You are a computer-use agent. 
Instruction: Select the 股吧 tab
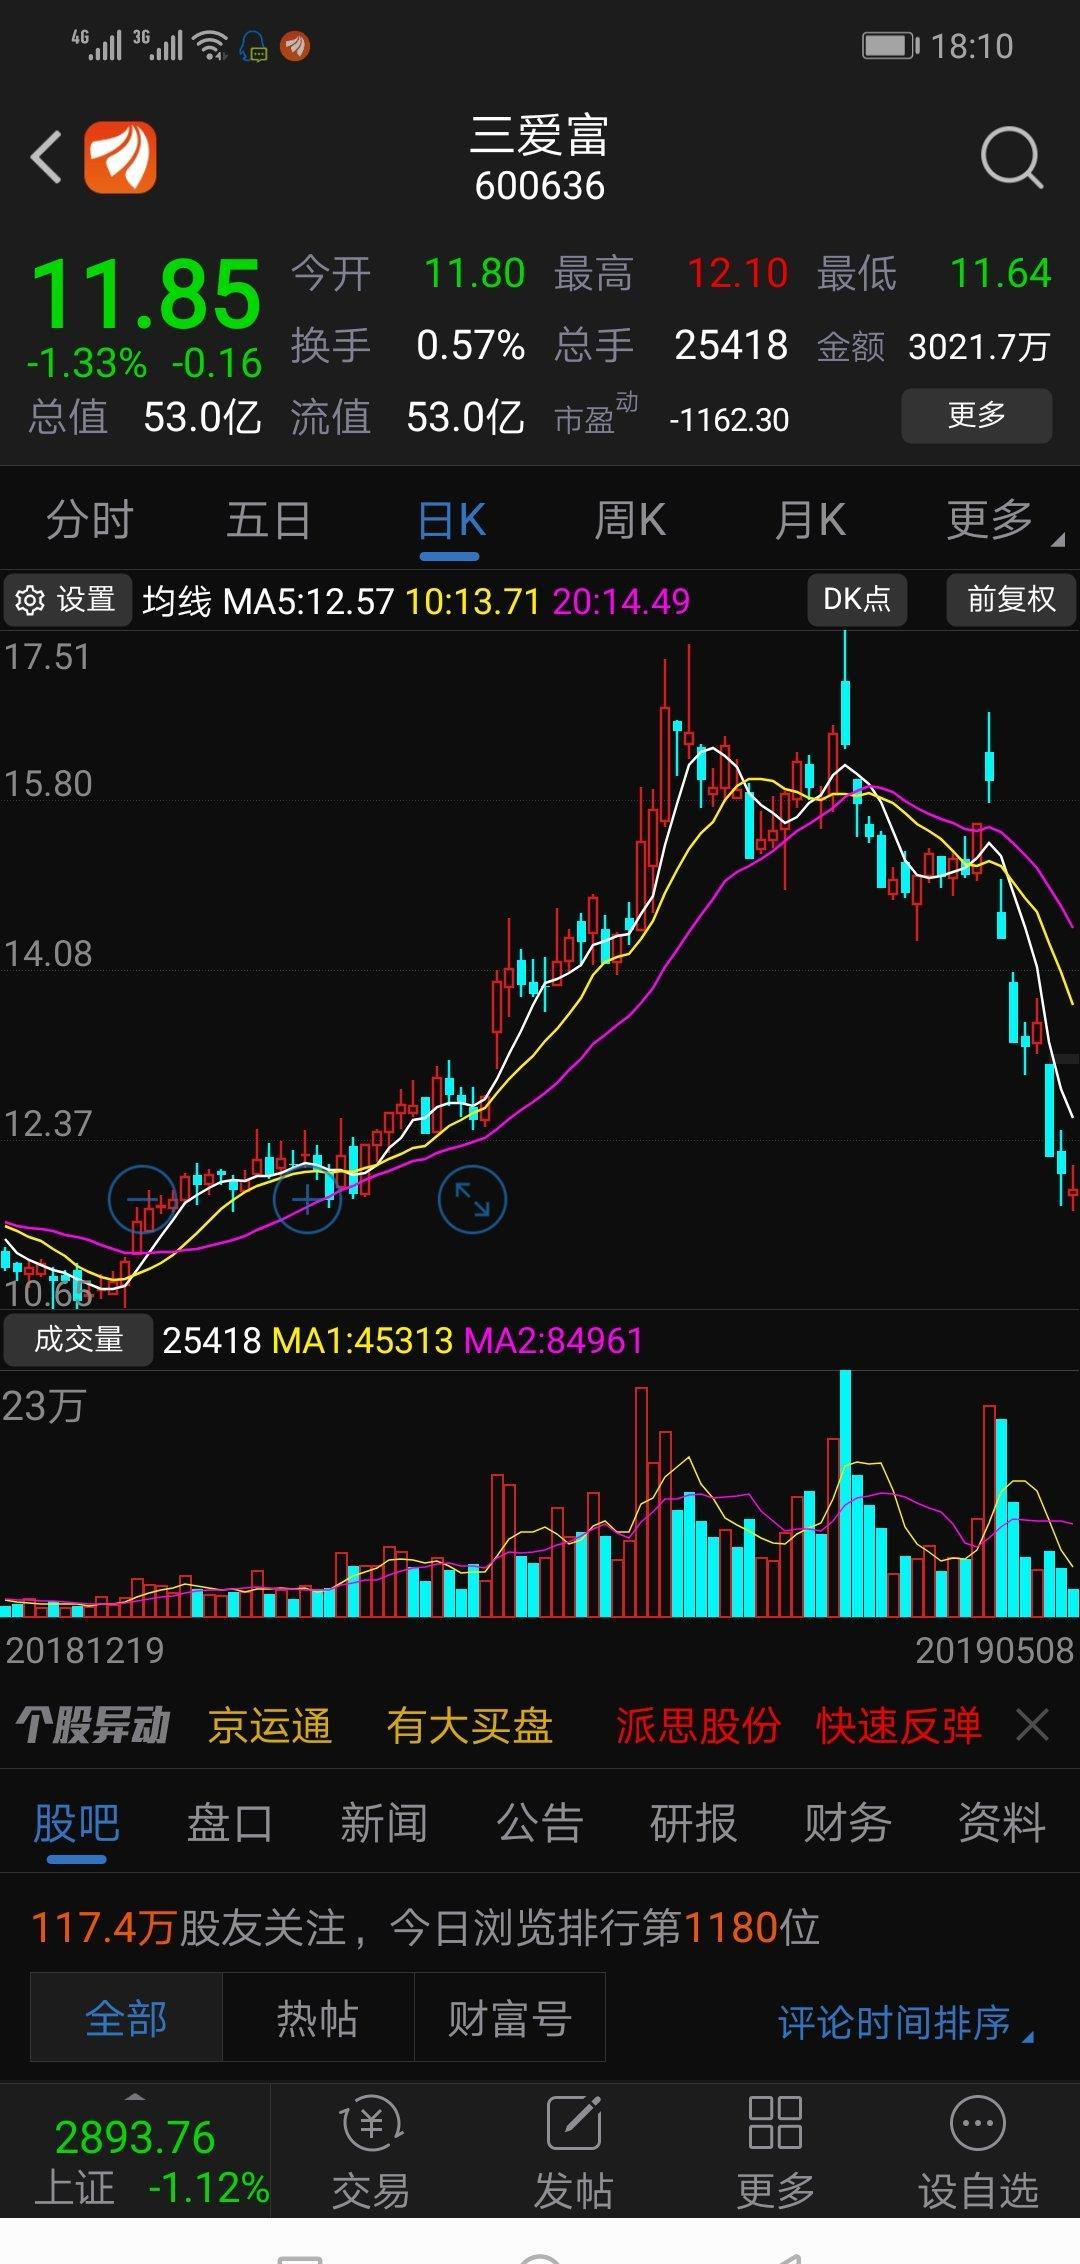point(77,1823)
